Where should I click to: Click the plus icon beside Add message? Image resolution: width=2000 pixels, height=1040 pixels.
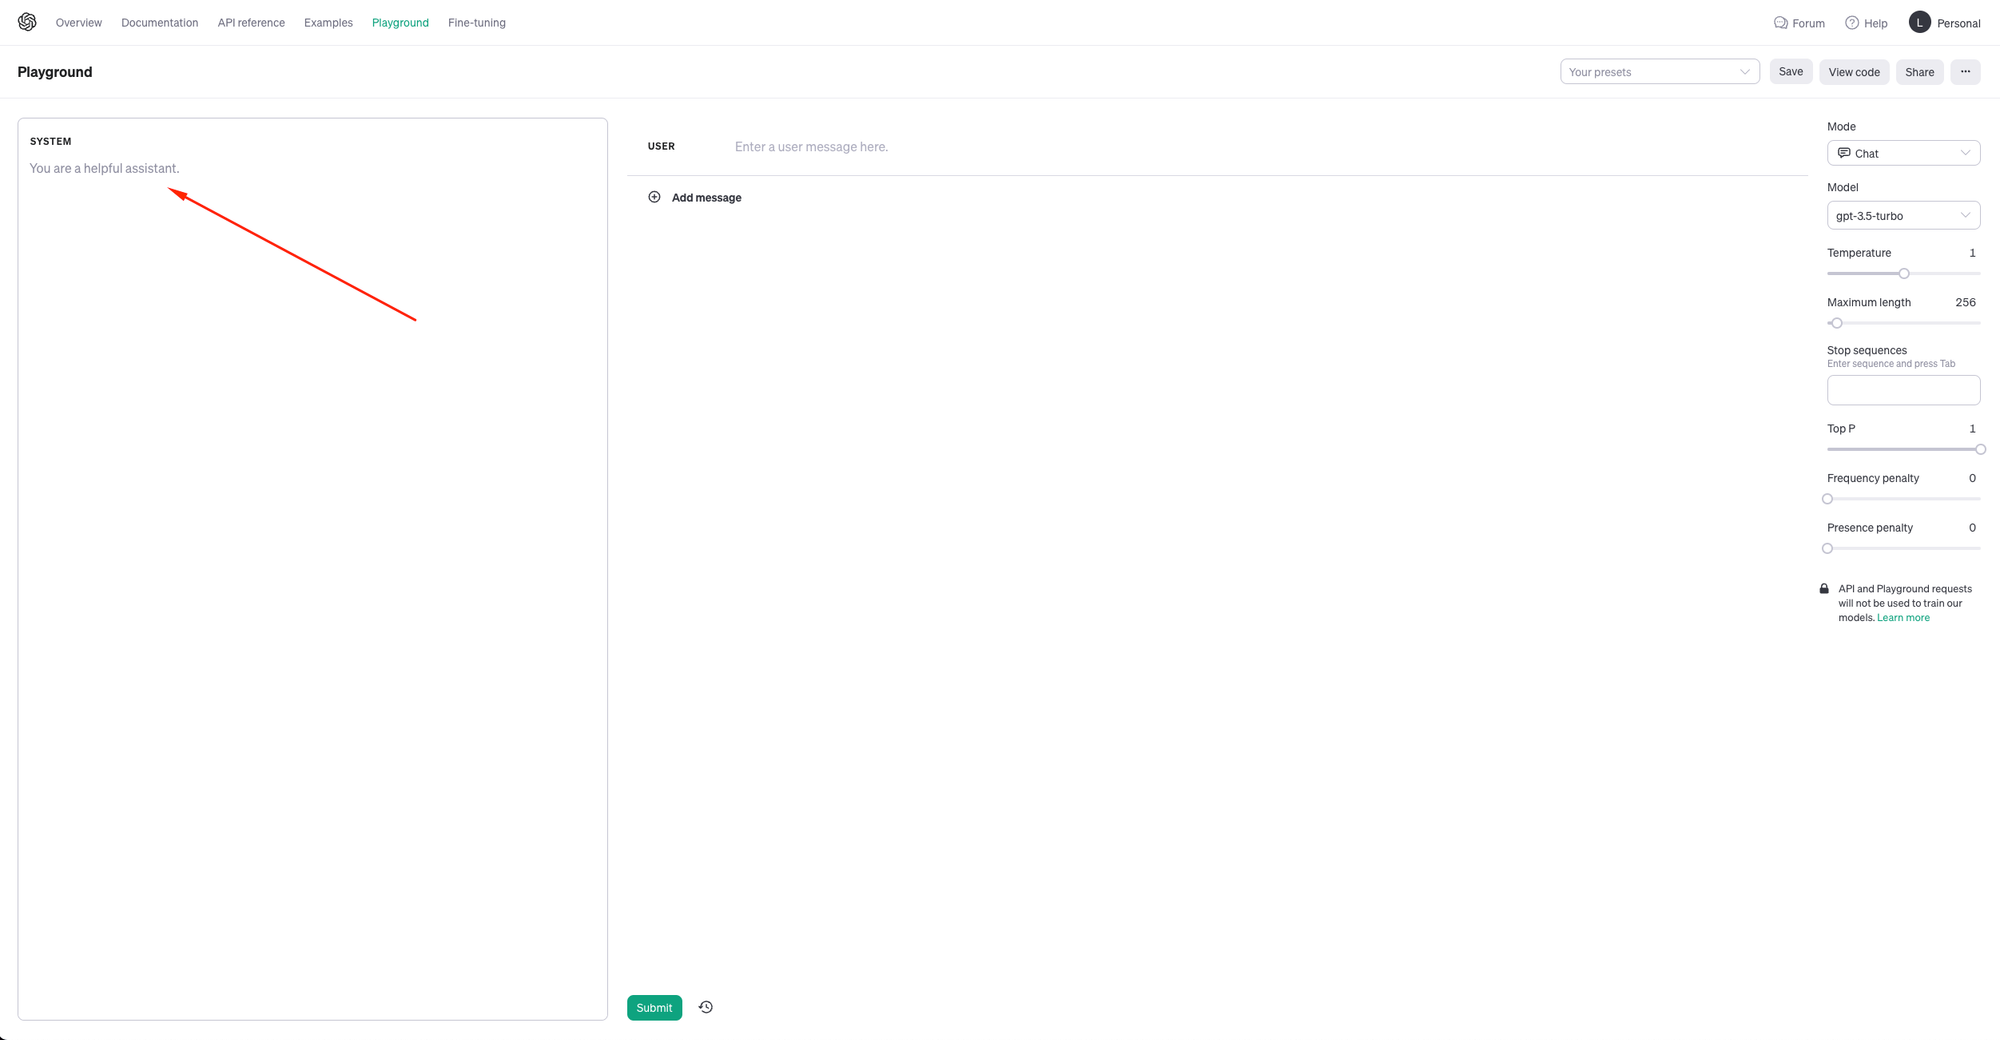(654, 197)
